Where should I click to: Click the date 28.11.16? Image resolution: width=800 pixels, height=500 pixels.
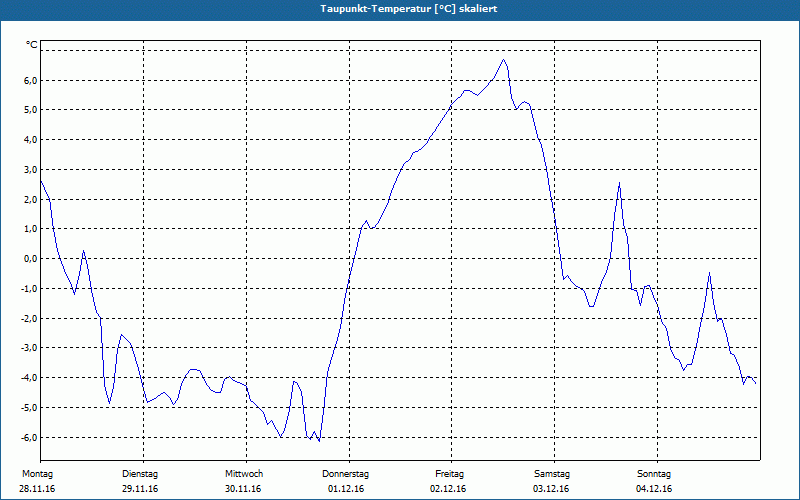pos(37,489)
